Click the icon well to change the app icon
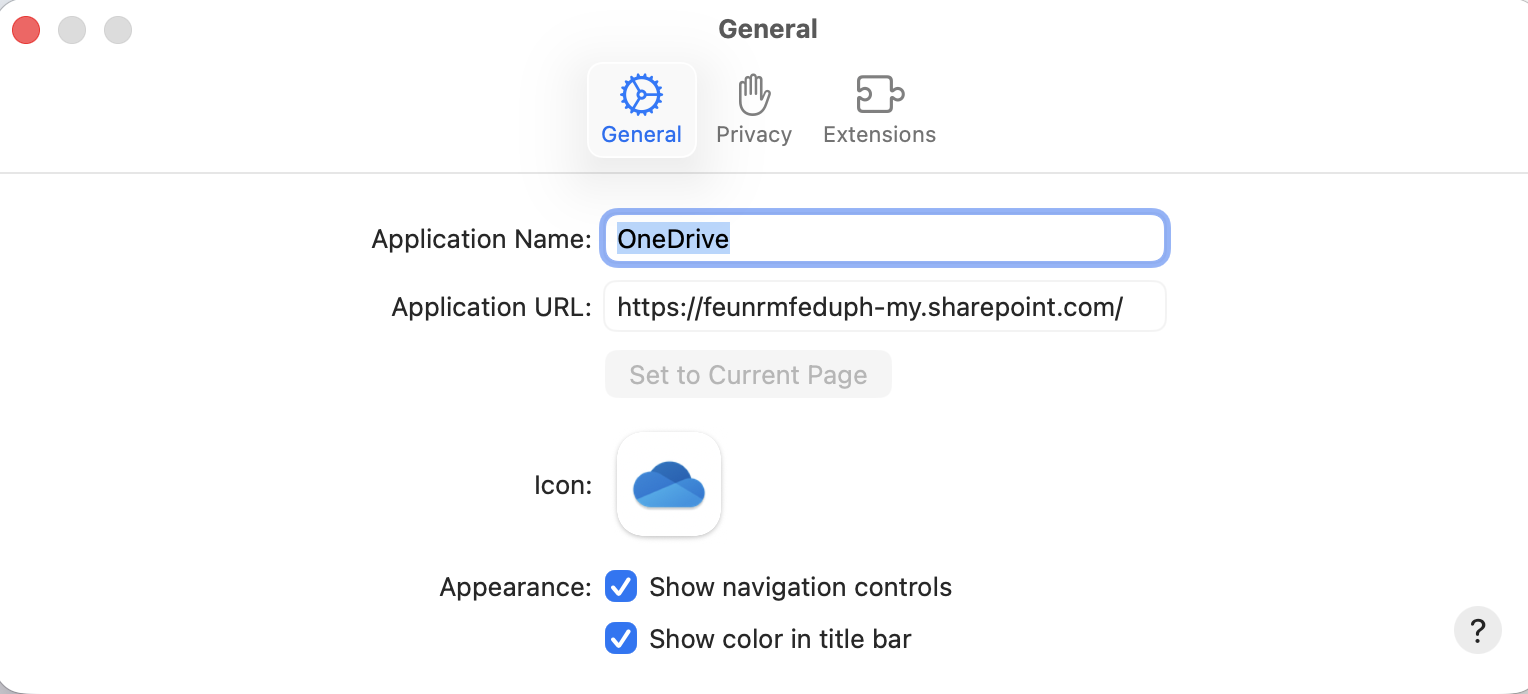The image size is (1528, 694). (668, 484)
